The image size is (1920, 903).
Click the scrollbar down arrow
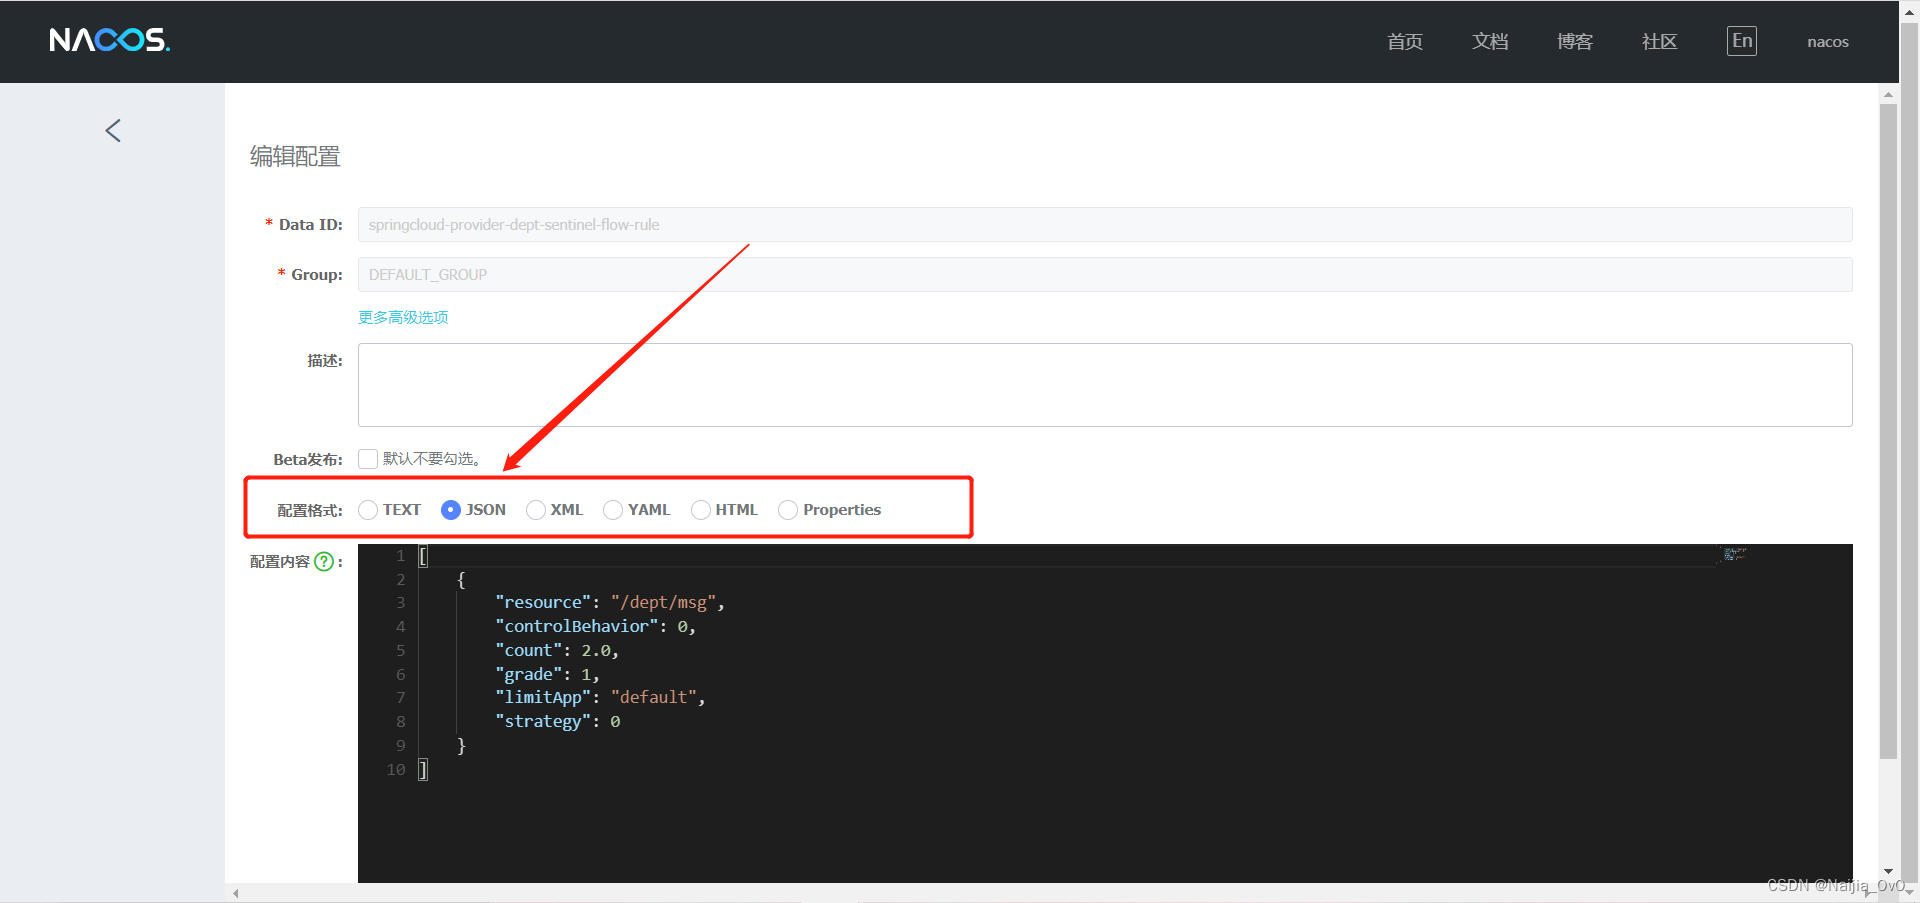point(1888,872)
